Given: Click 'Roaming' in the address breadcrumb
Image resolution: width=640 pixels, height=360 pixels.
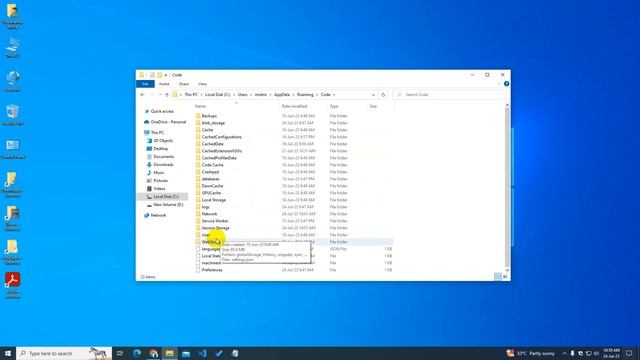Looking at the screenshot, I should click(x=305, y=95).
